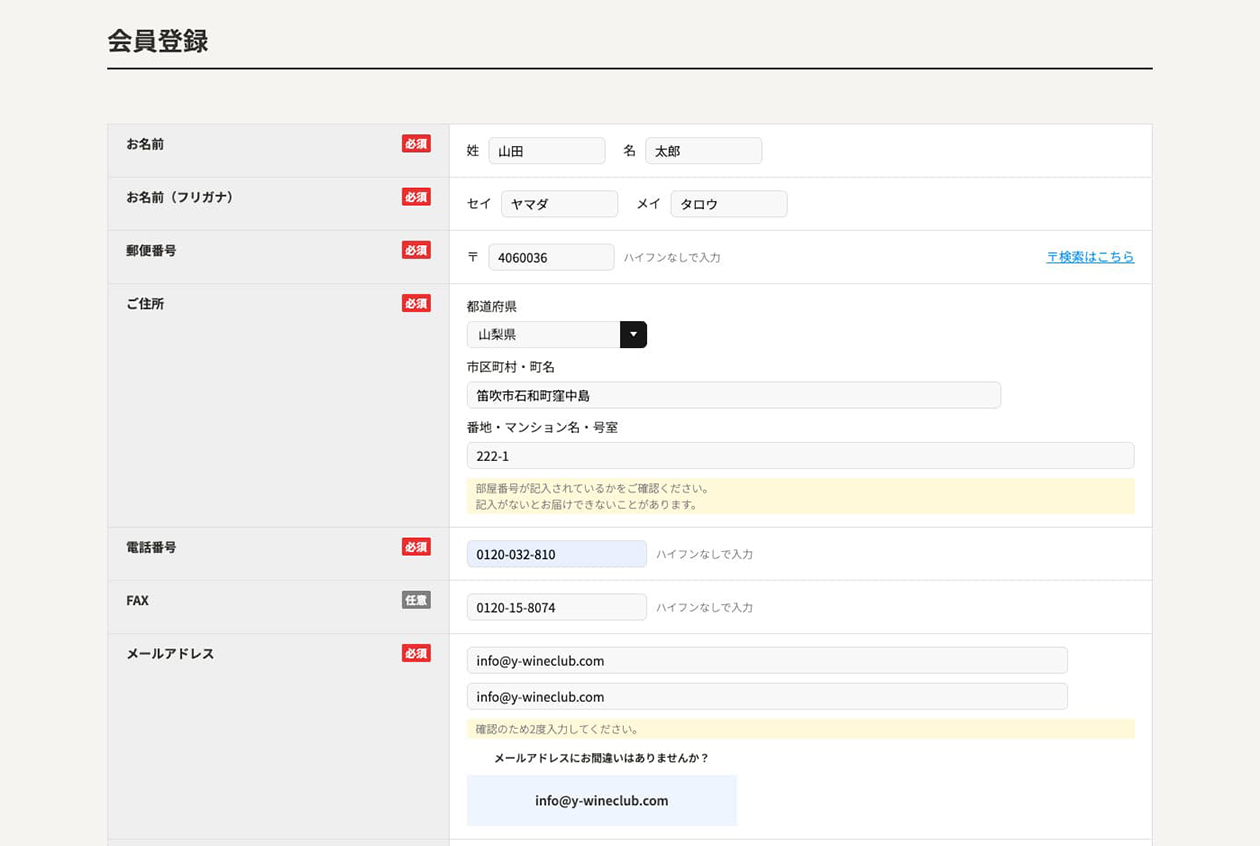Click the 名 field containing 太郎

point(704,151)
